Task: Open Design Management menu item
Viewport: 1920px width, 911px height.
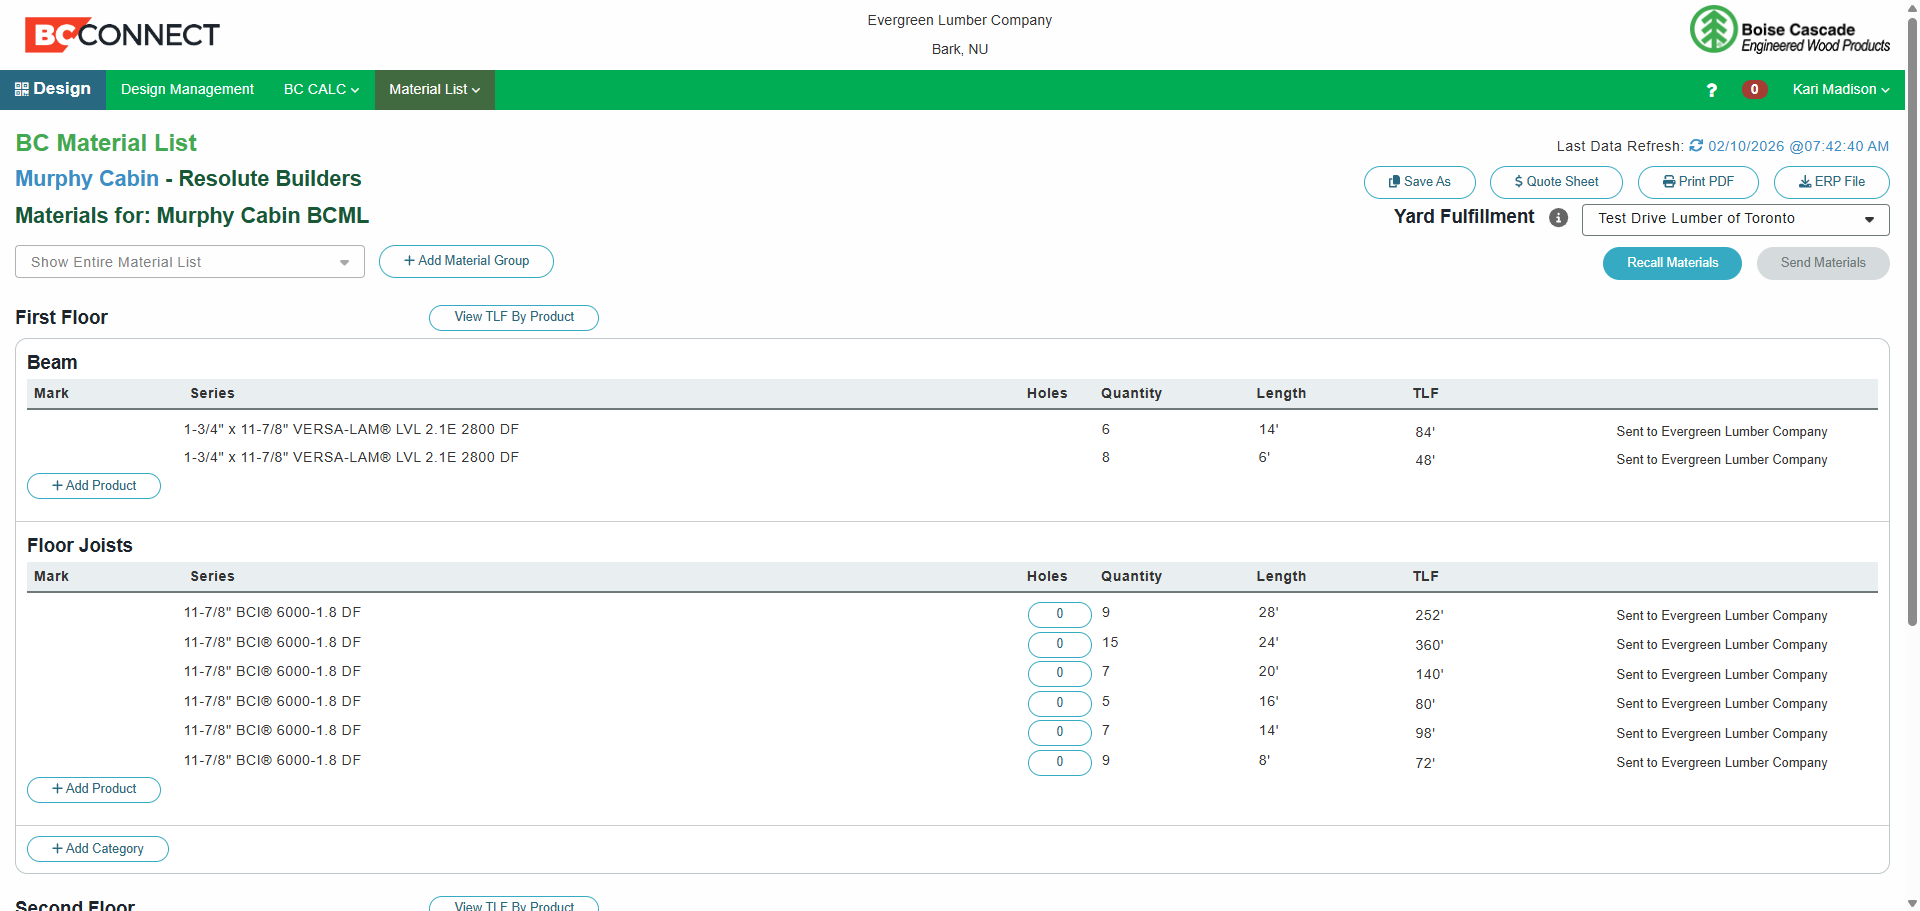Action: pyautogui.click(x=187, y=89)
